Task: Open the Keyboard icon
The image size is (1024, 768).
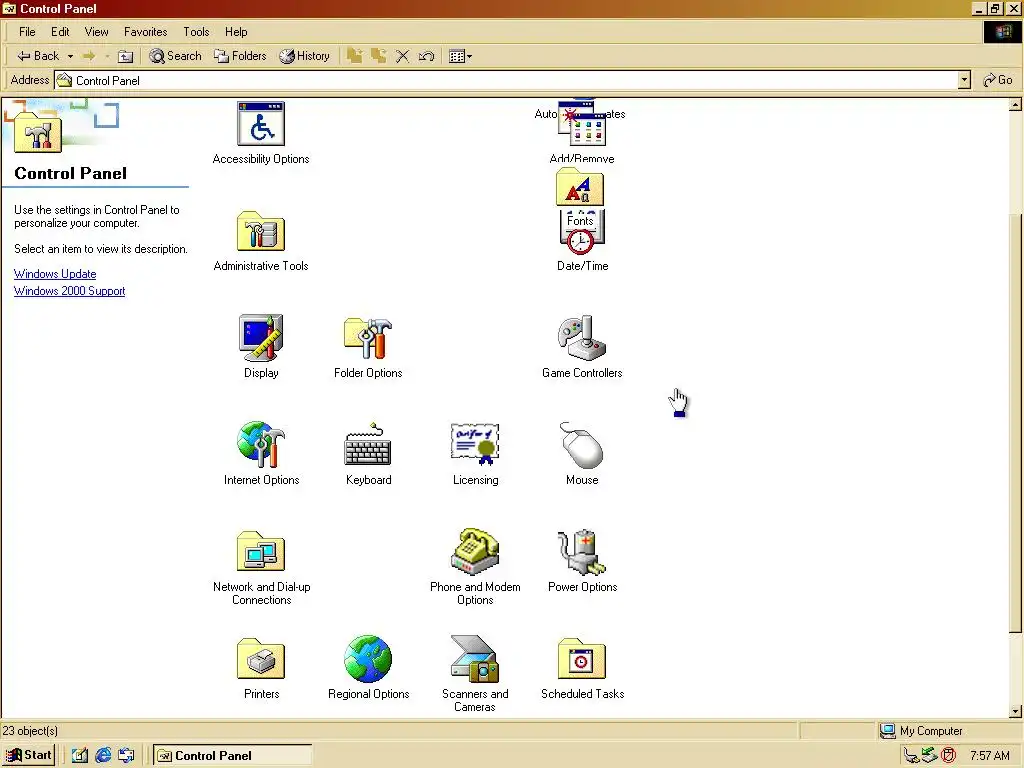Action: coord(368,445)
